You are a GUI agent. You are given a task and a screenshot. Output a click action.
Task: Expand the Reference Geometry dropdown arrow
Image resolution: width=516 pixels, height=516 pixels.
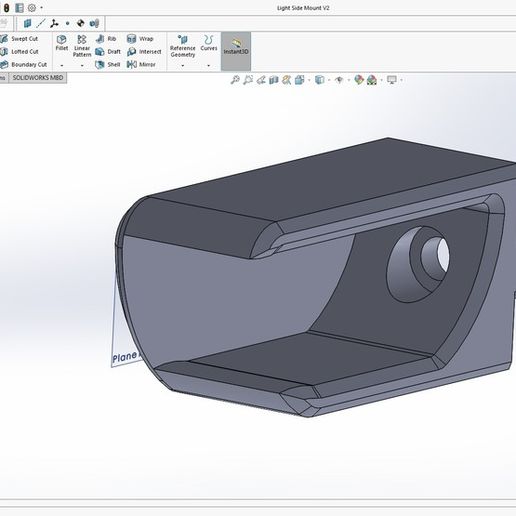point(183,66)
